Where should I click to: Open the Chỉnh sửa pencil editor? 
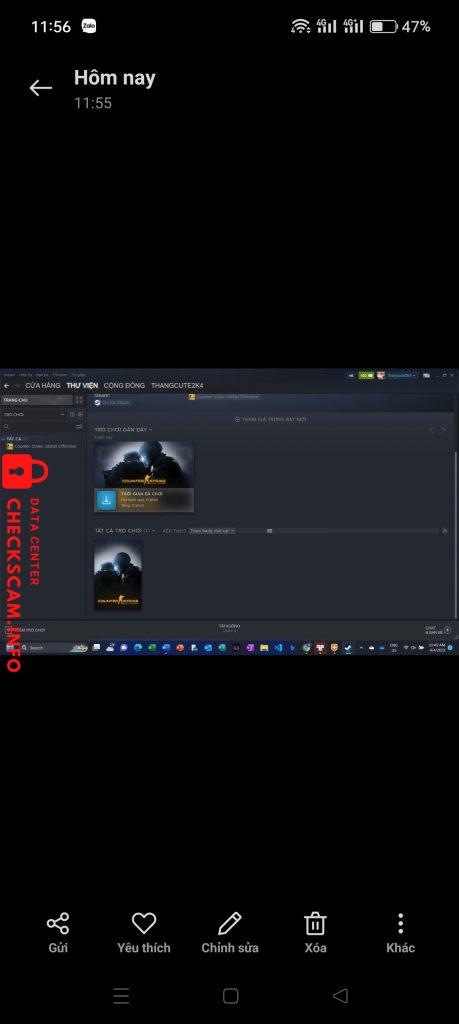pyautogui.click(x=230, y=933)
